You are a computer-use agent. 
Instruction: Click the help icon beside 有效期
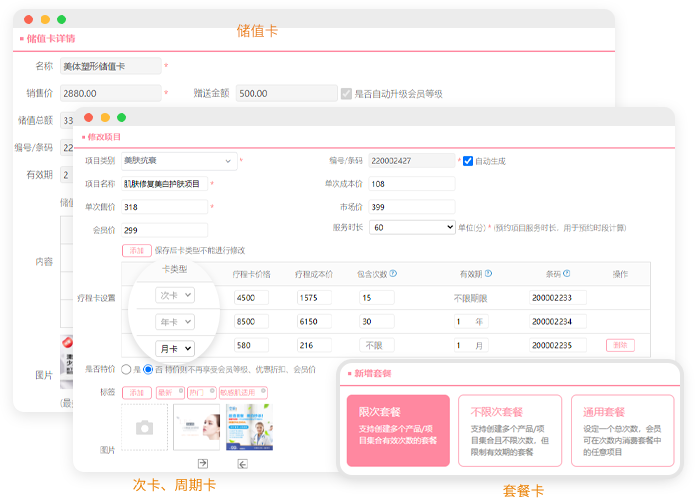pos(488,273)
